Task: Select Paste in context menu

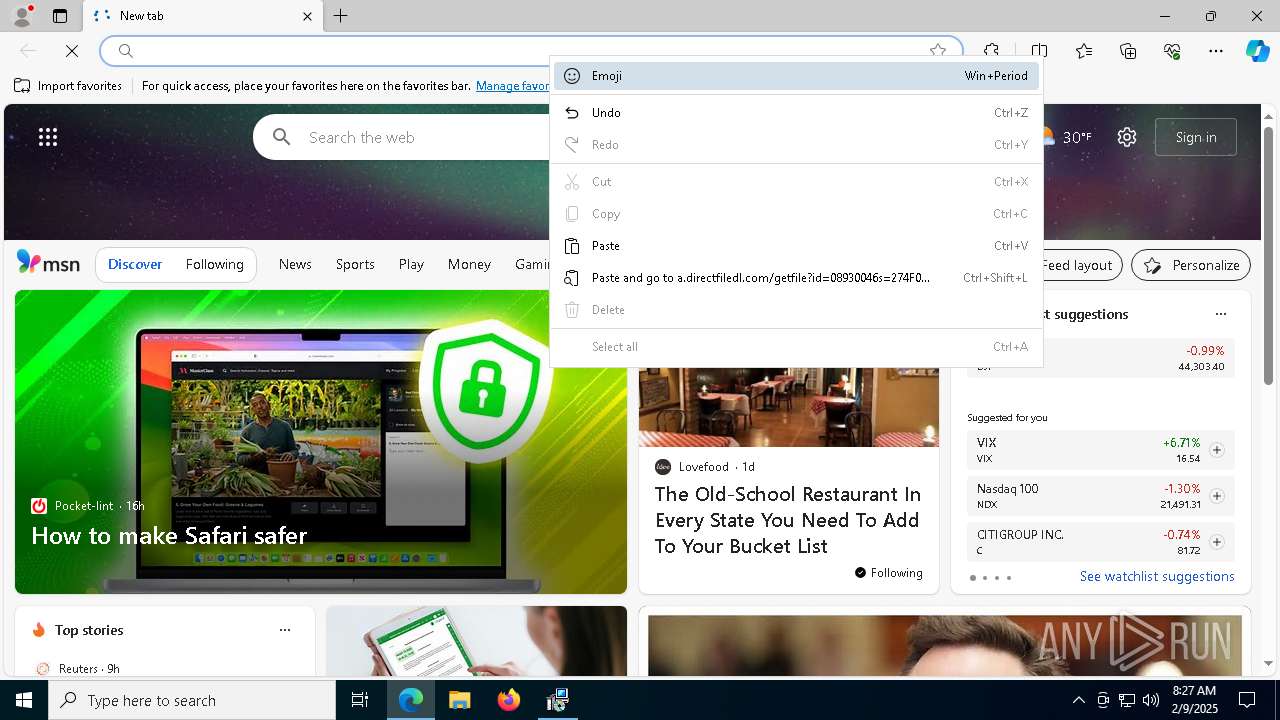Action: (796, 246)
